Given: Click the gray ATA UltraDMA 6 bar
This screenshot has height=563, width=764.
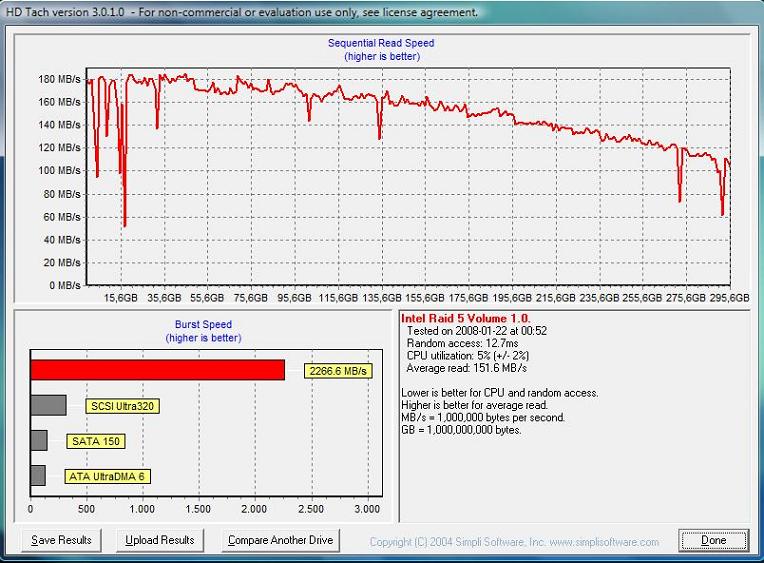Looking at the screenshot, I should pyautogui.click(x=38, y=475).
